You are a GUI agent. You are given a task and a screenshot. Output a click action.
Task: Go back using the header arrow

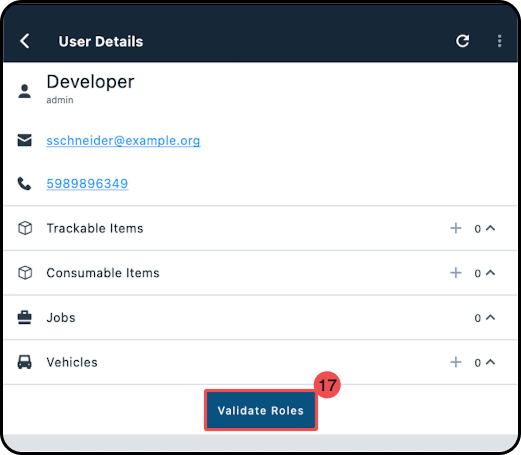click(x=25, y=41)
